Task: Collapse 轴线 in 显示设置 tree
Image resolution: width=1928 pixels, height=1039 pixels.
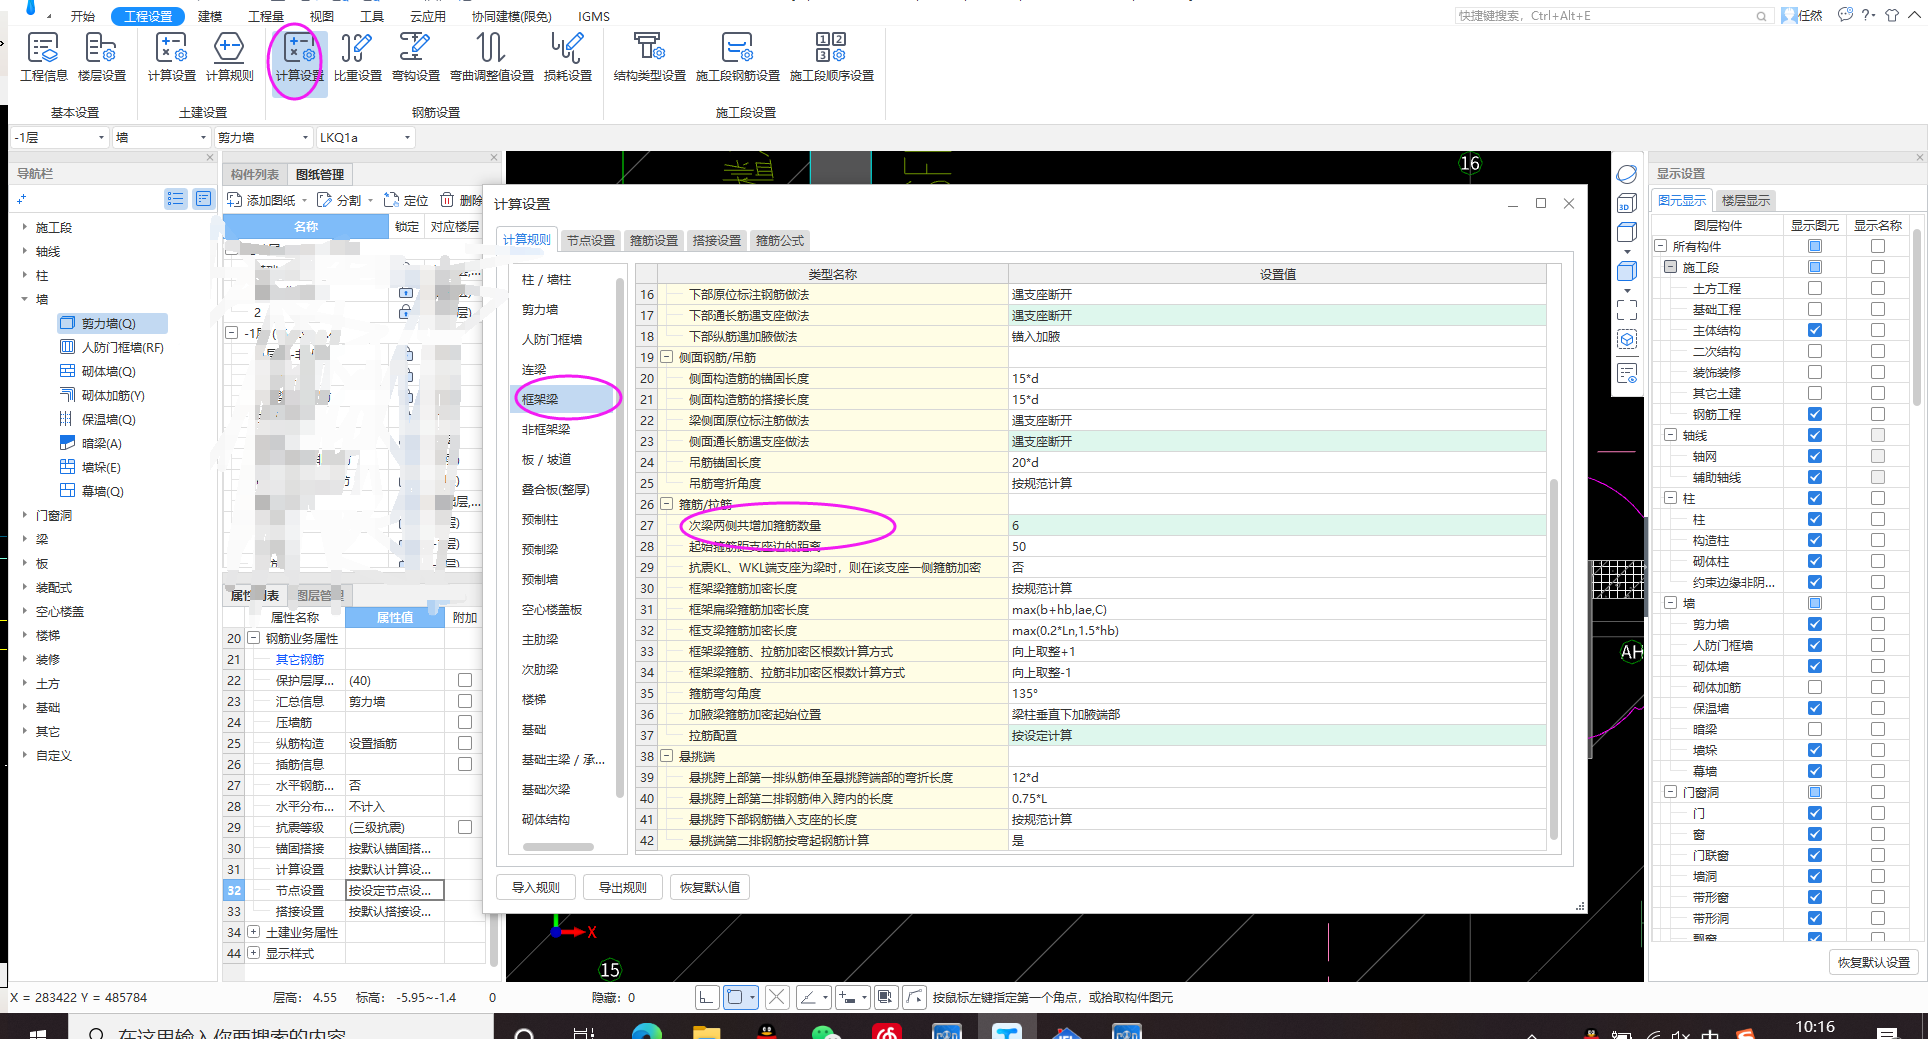Action: tap(1670, 435)
